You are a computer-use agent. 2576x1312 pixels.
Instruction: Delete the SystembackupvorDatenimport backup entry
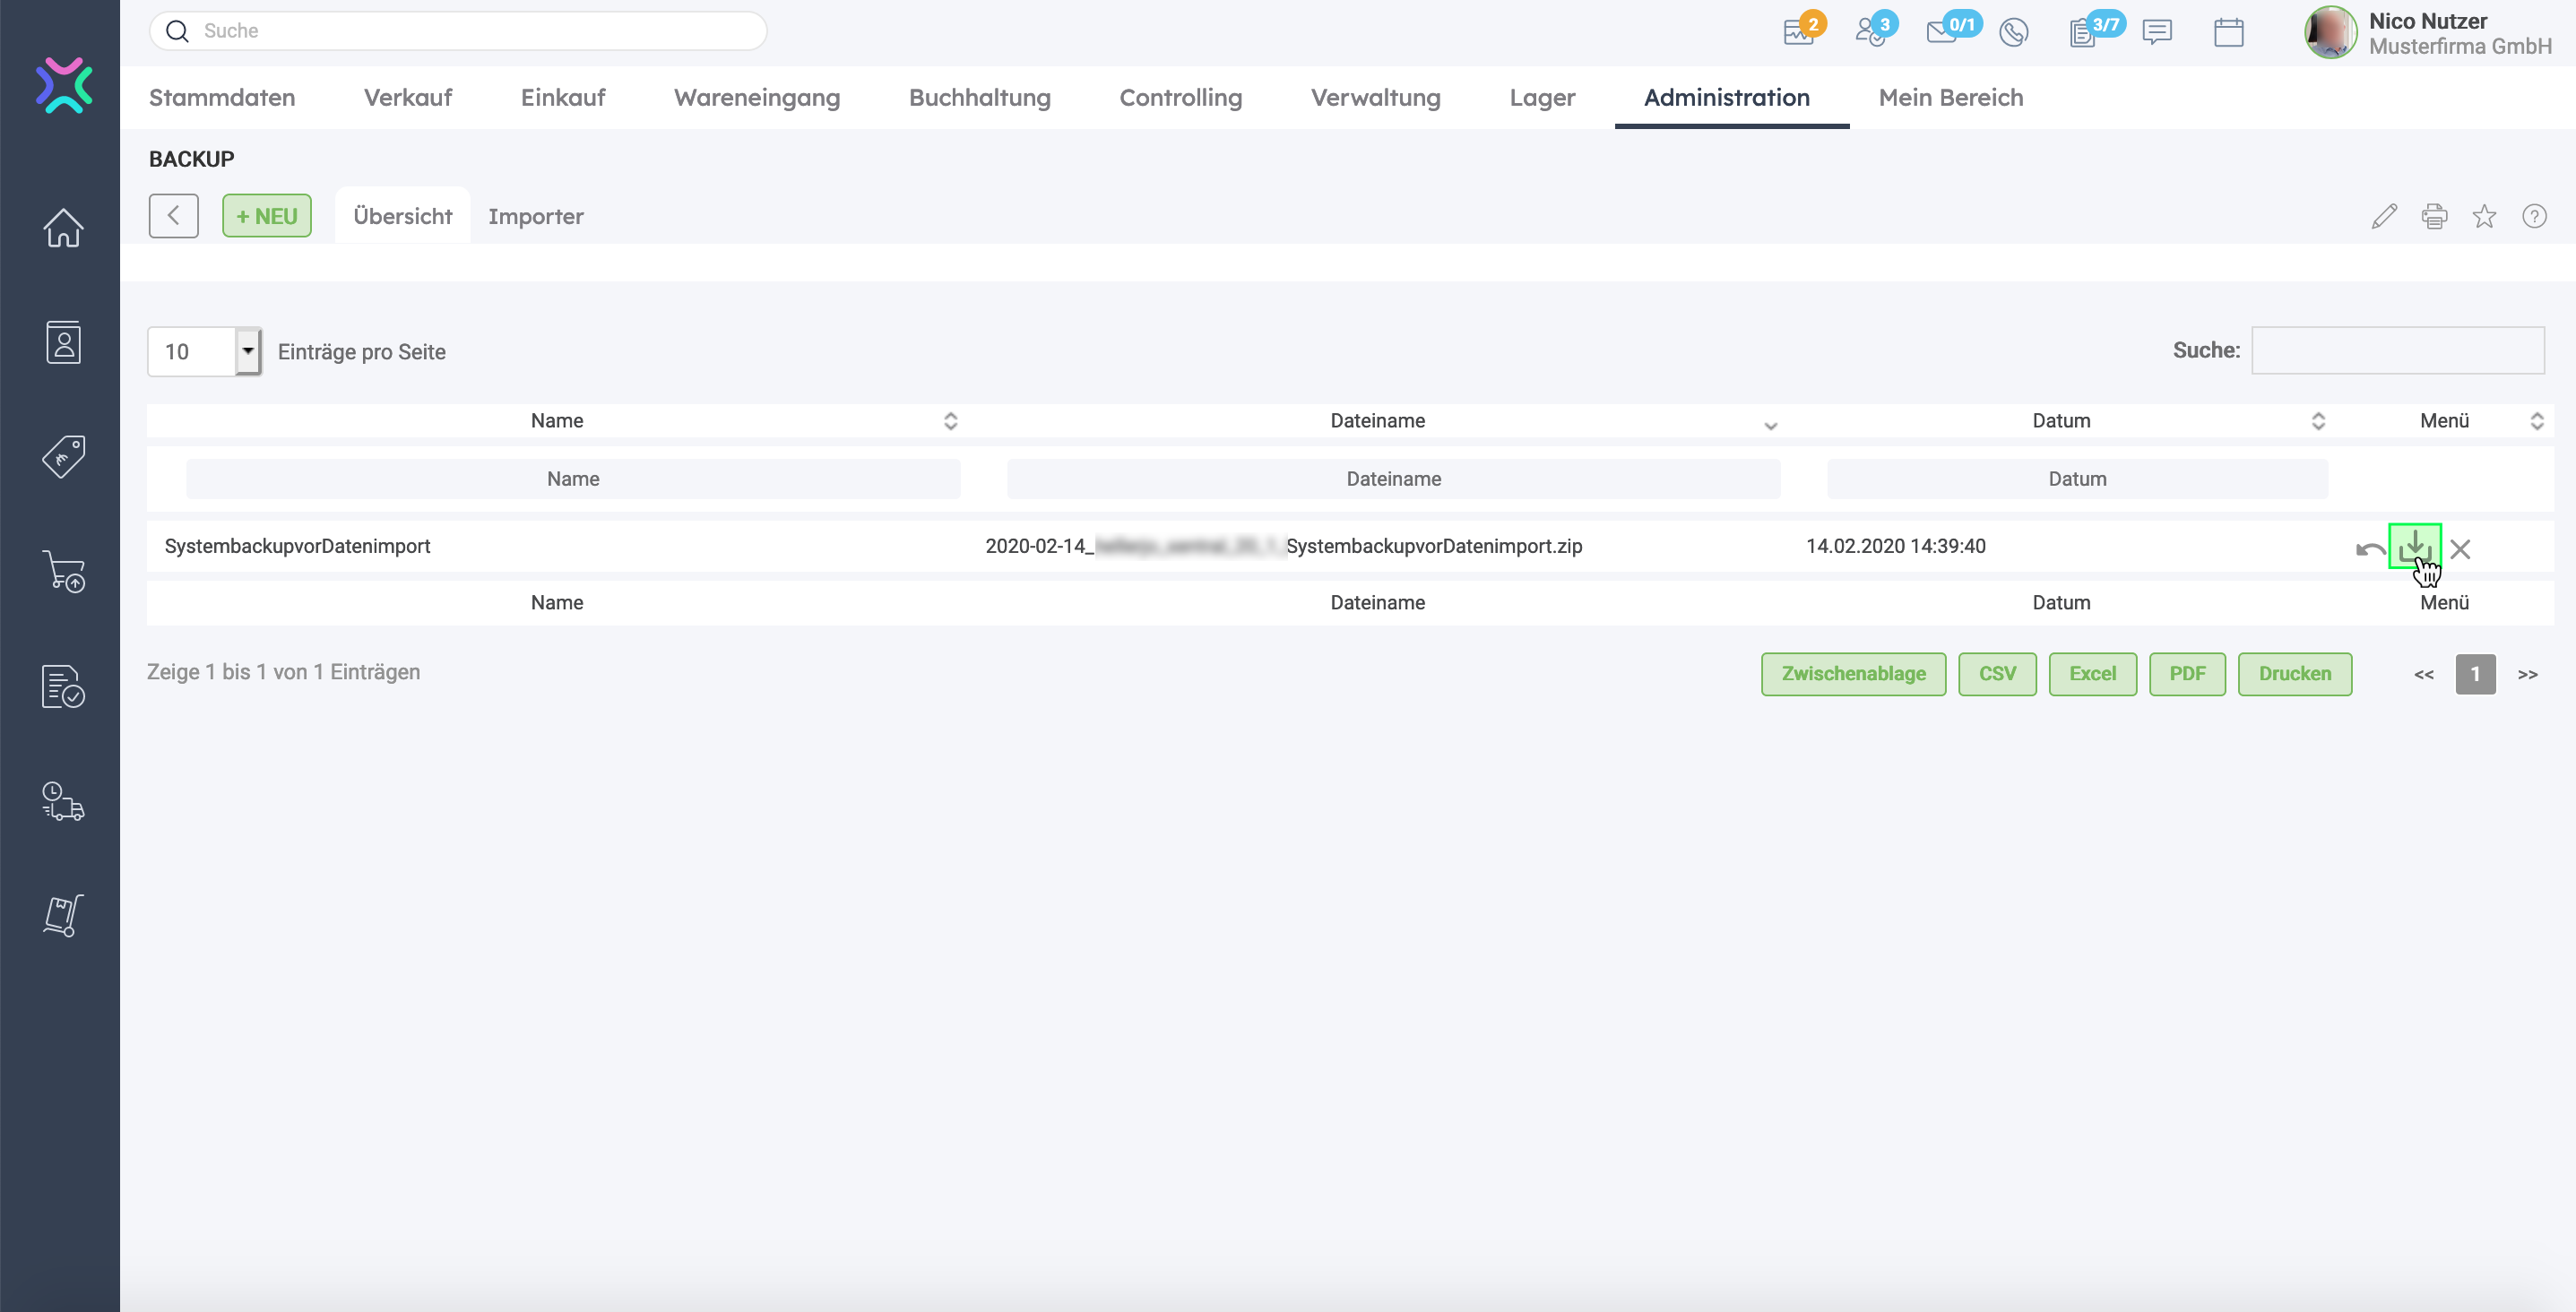tap(2460, 549)
